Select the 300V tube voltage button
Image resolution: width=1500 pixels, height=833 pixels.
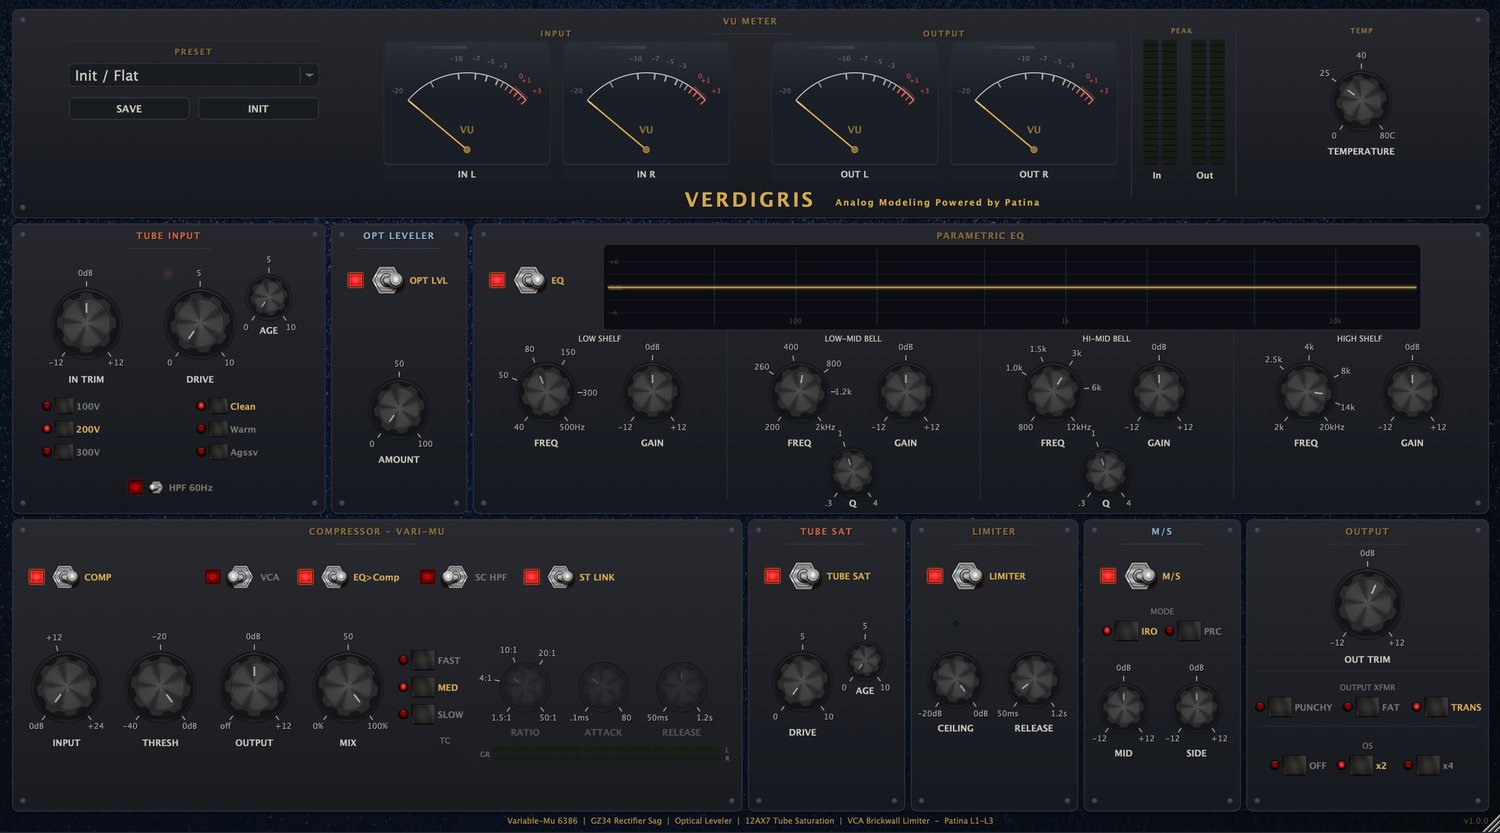[x=64, y=452]
